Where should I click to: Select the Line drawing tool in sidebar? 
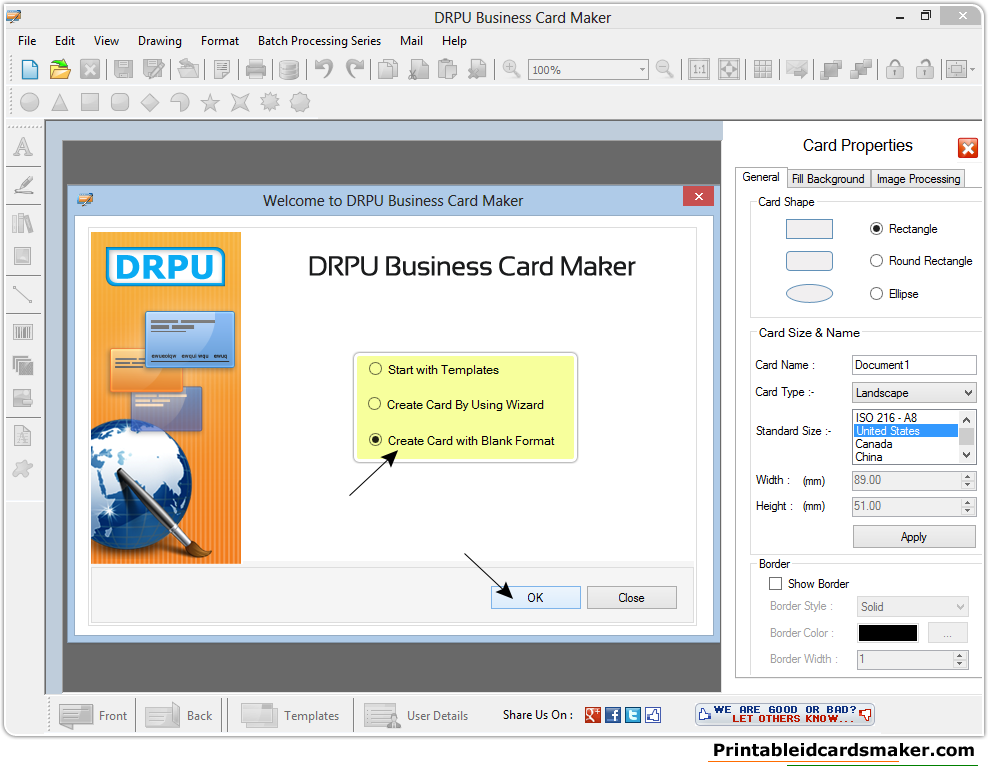[23, 295]
